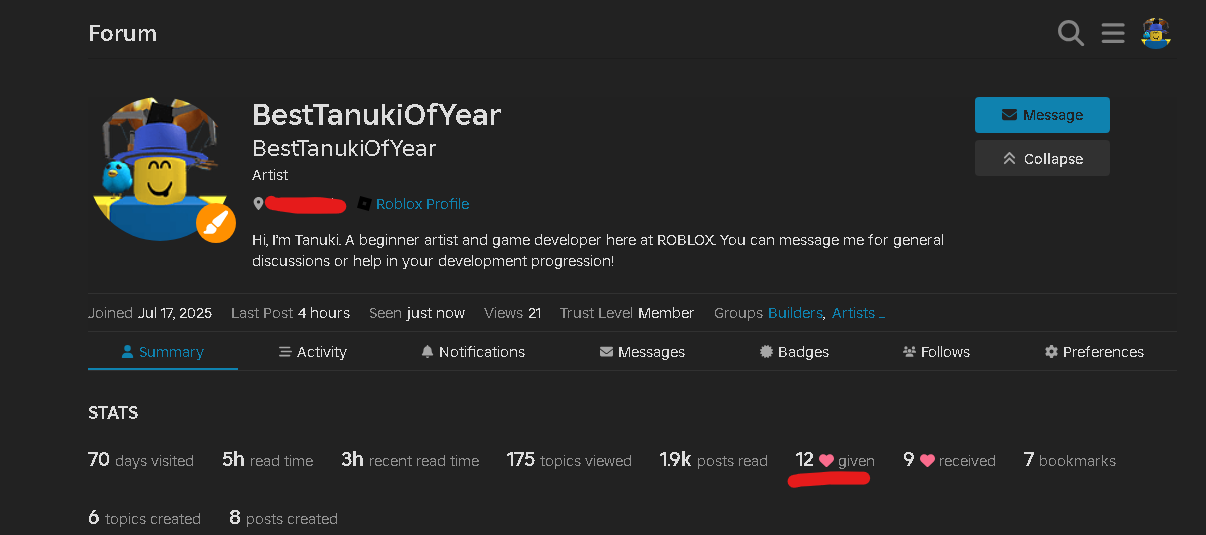Click the user avatar in header
The width and height of the screenshot is (1206, 535).
click(1156, 34)
